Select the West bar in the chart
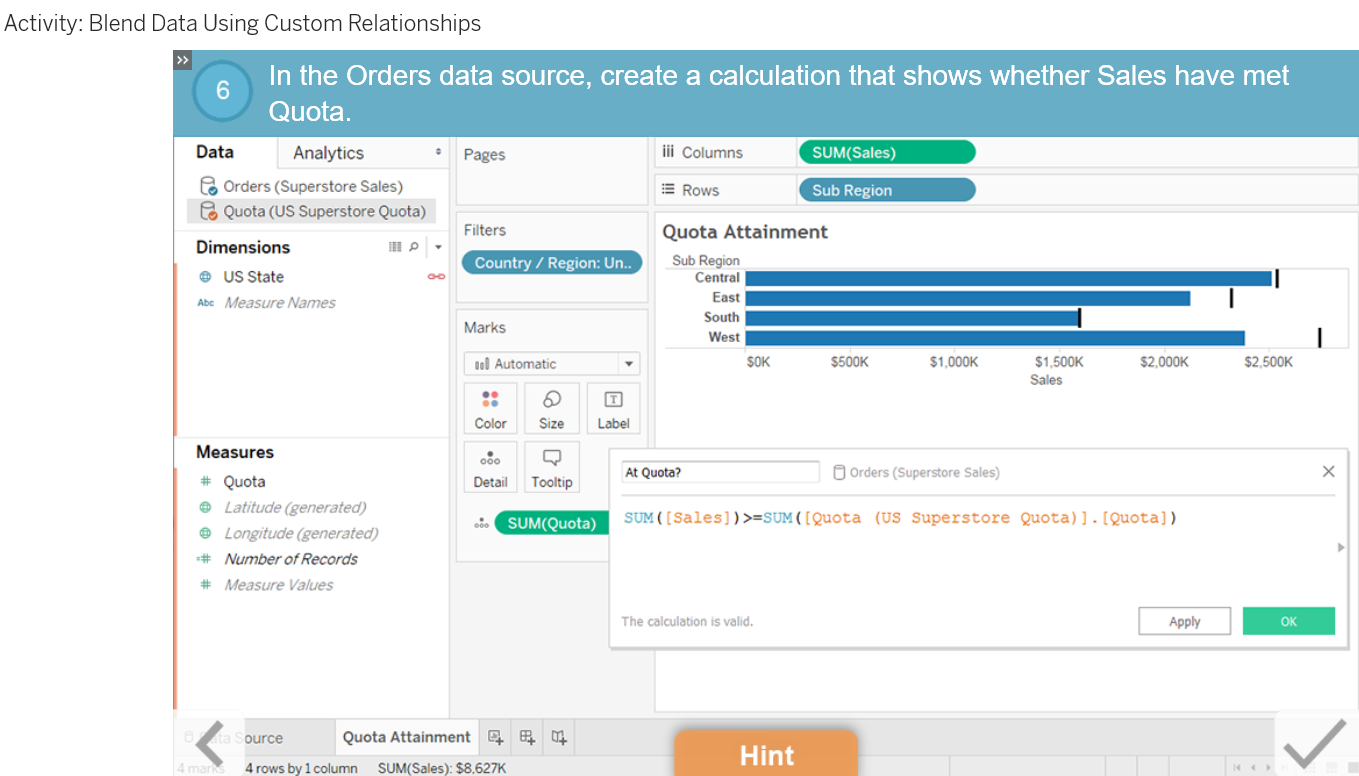 995,338
